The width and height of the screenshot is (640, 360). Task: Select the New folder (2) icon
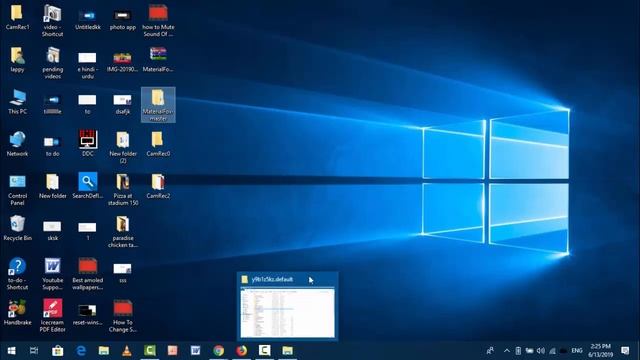click(x=122, y=147)
